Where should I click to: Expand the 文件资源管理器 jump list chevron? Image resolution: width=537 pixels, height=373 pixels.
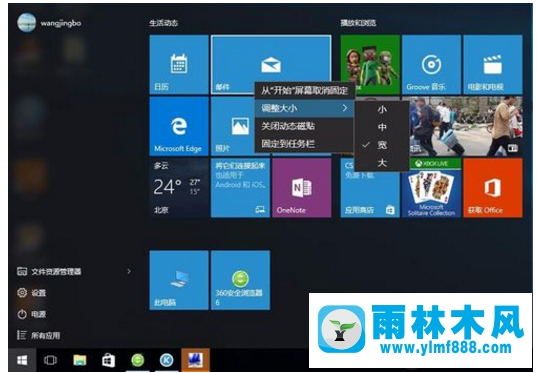pos(129,272)
